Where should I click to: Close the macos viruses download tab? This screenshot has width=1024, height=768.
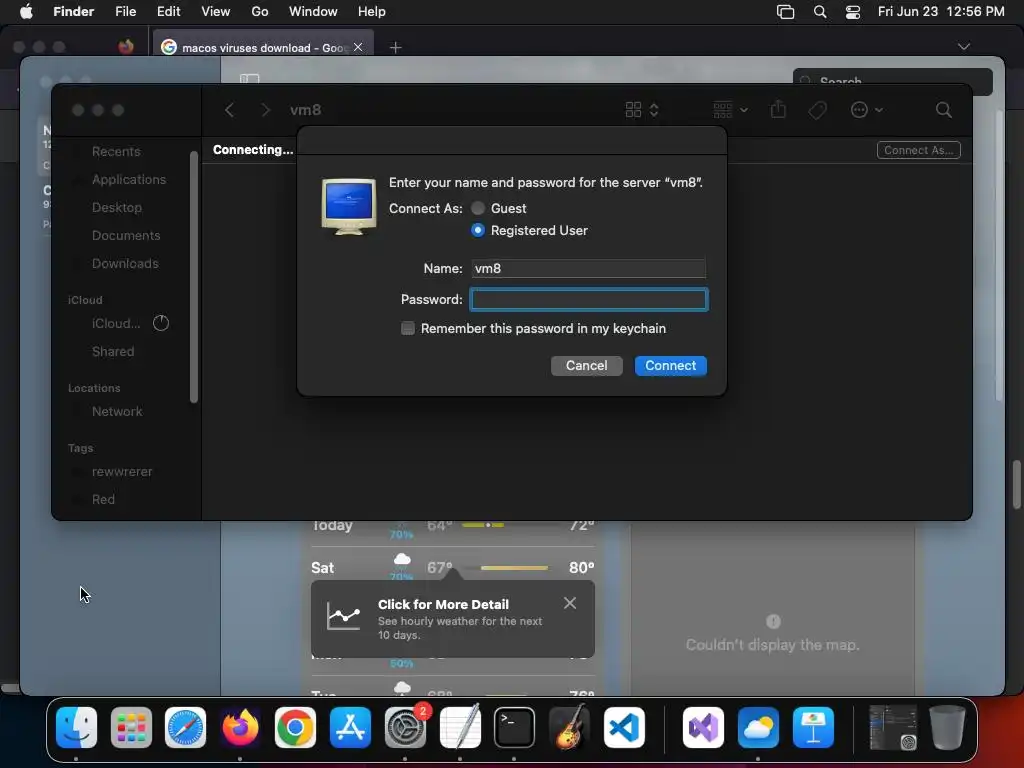[358, 47]
